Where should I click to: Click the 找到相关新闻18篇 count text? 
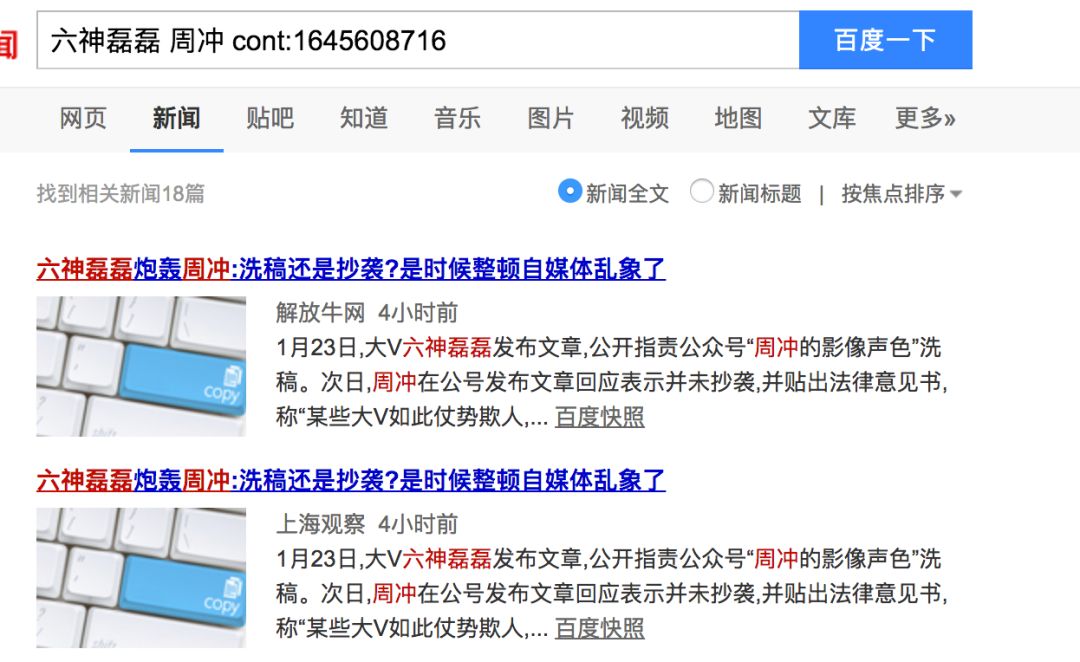pyautogui.click(x=121, y=194)
